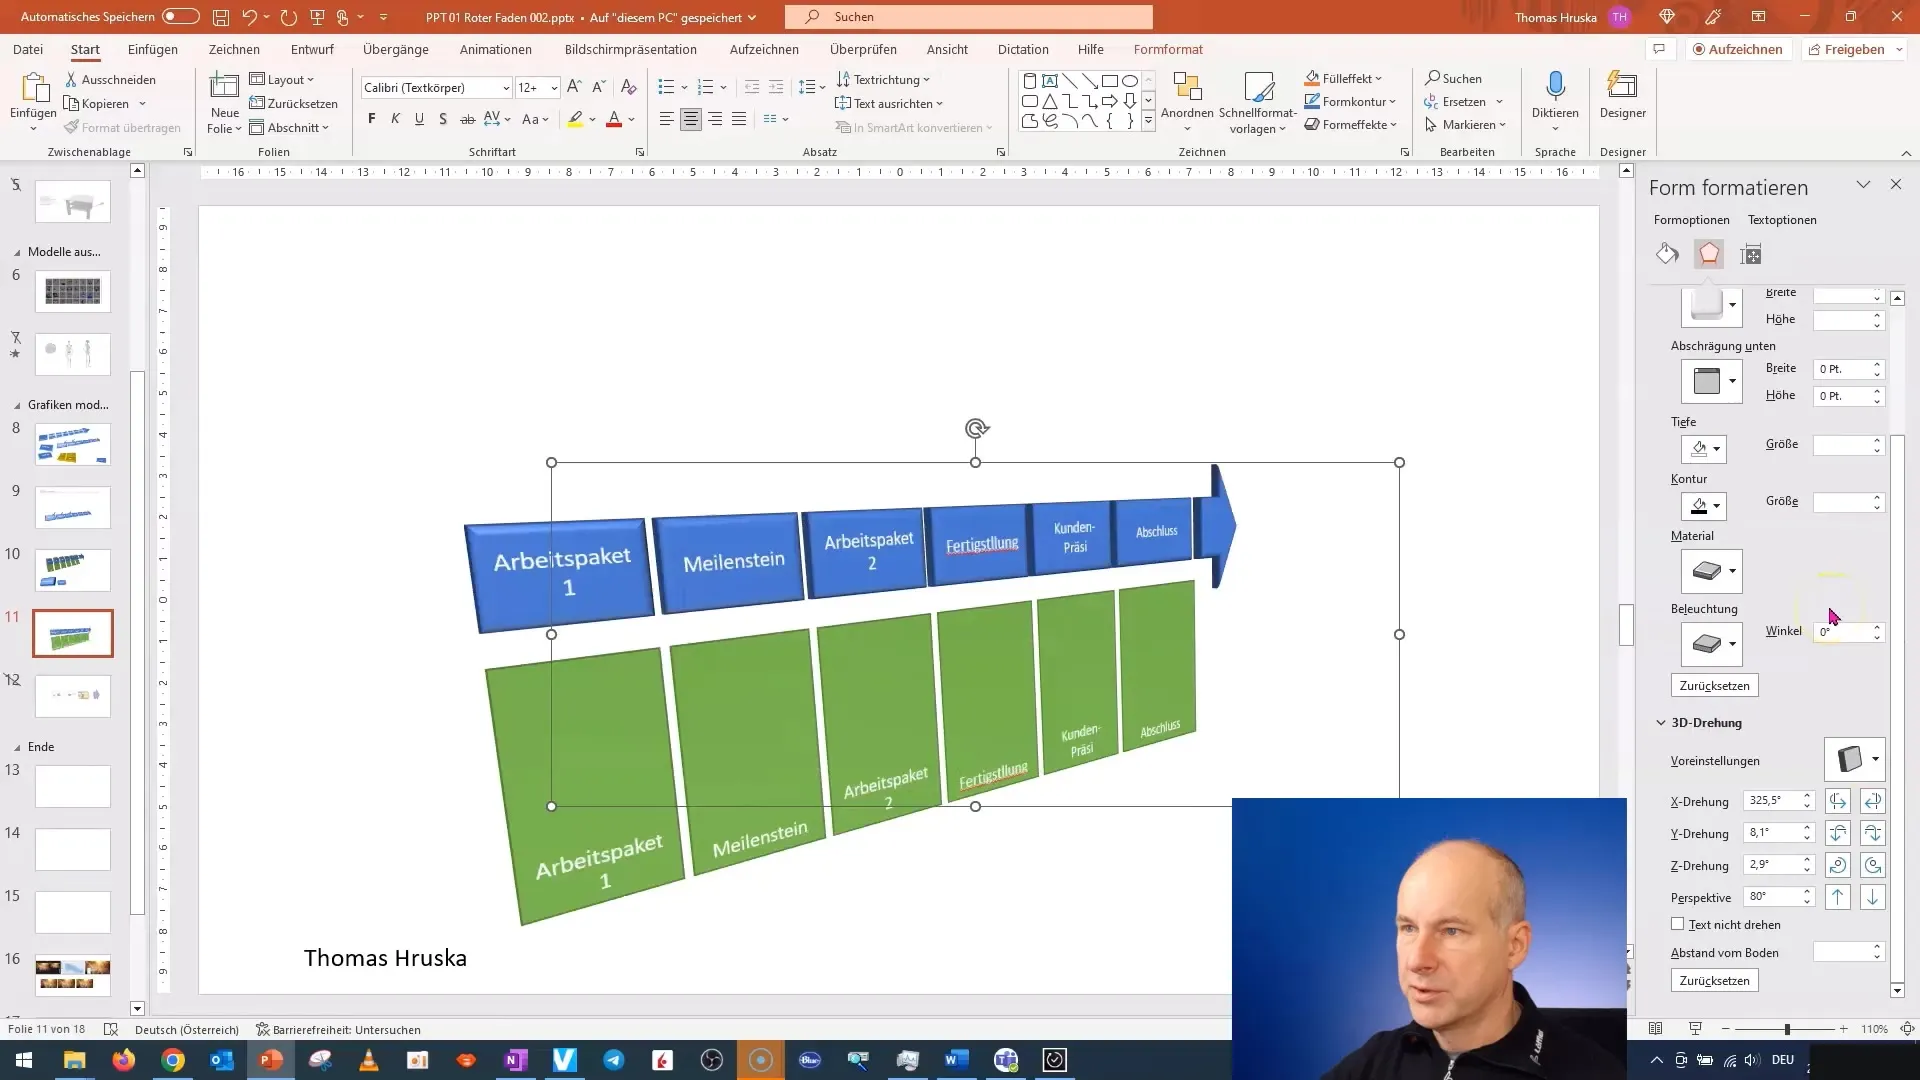
Task: Close the Form formatieren pane
Action: 1896,184
